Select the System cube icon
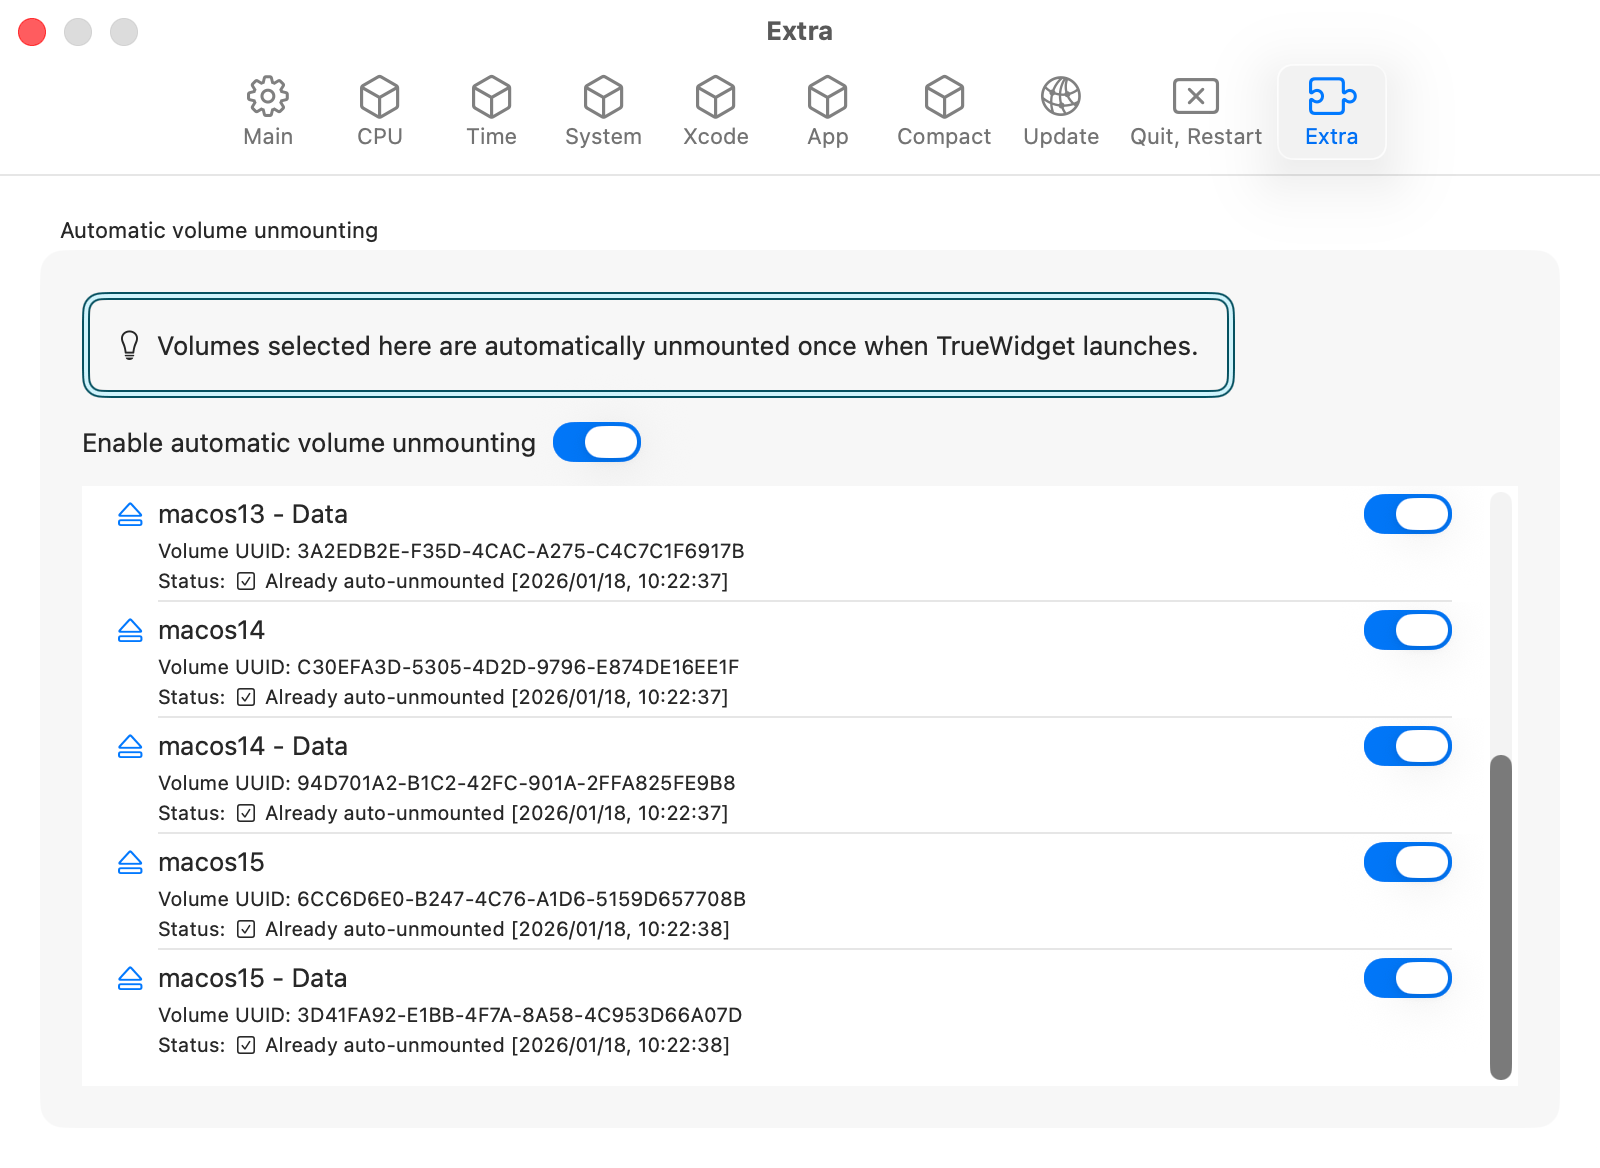 pos(603,98)
